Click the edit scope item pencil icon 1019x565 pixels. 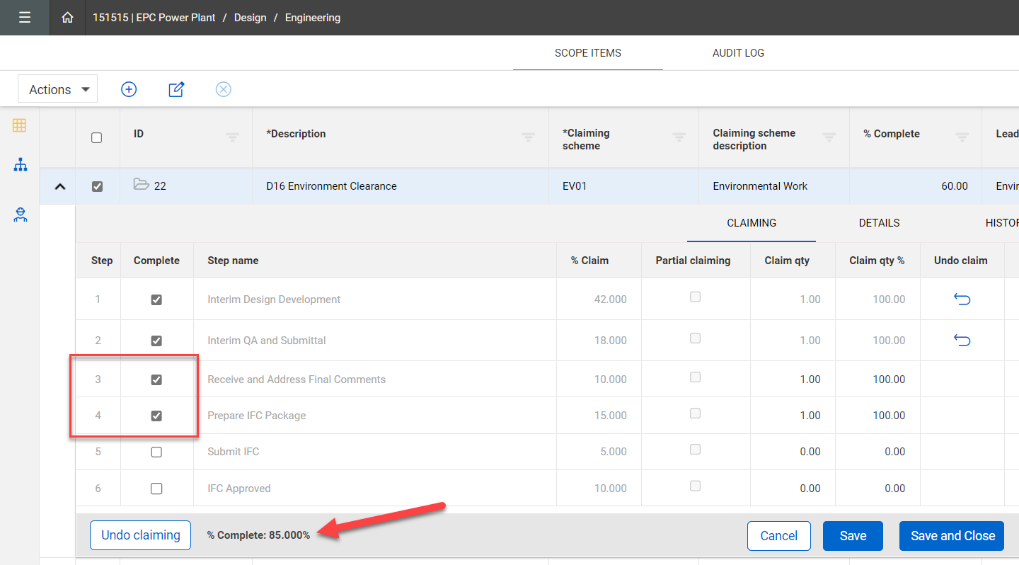pyautogui.click(x=176, y=89)
